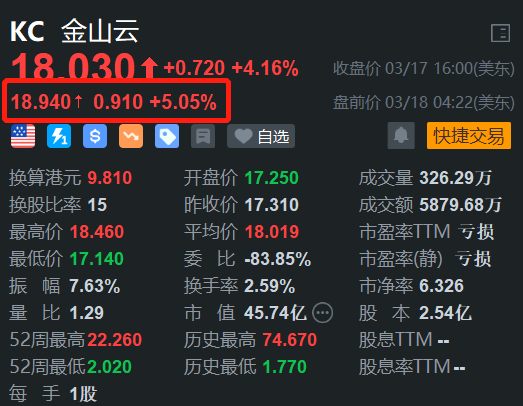Click the 盘前价 03/18 04:22 timestamp
The image size is (523, 406).
424,102
